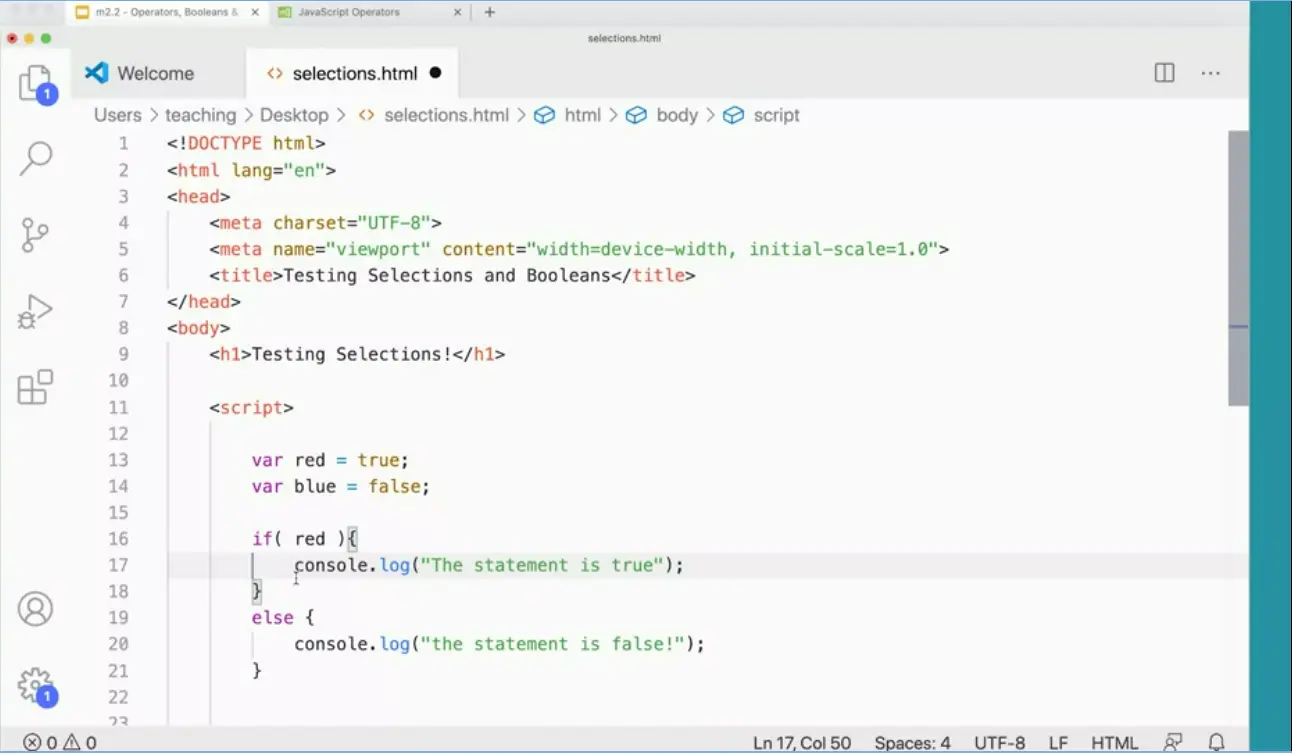Click 'The statement is true' string

coord(542,565)
